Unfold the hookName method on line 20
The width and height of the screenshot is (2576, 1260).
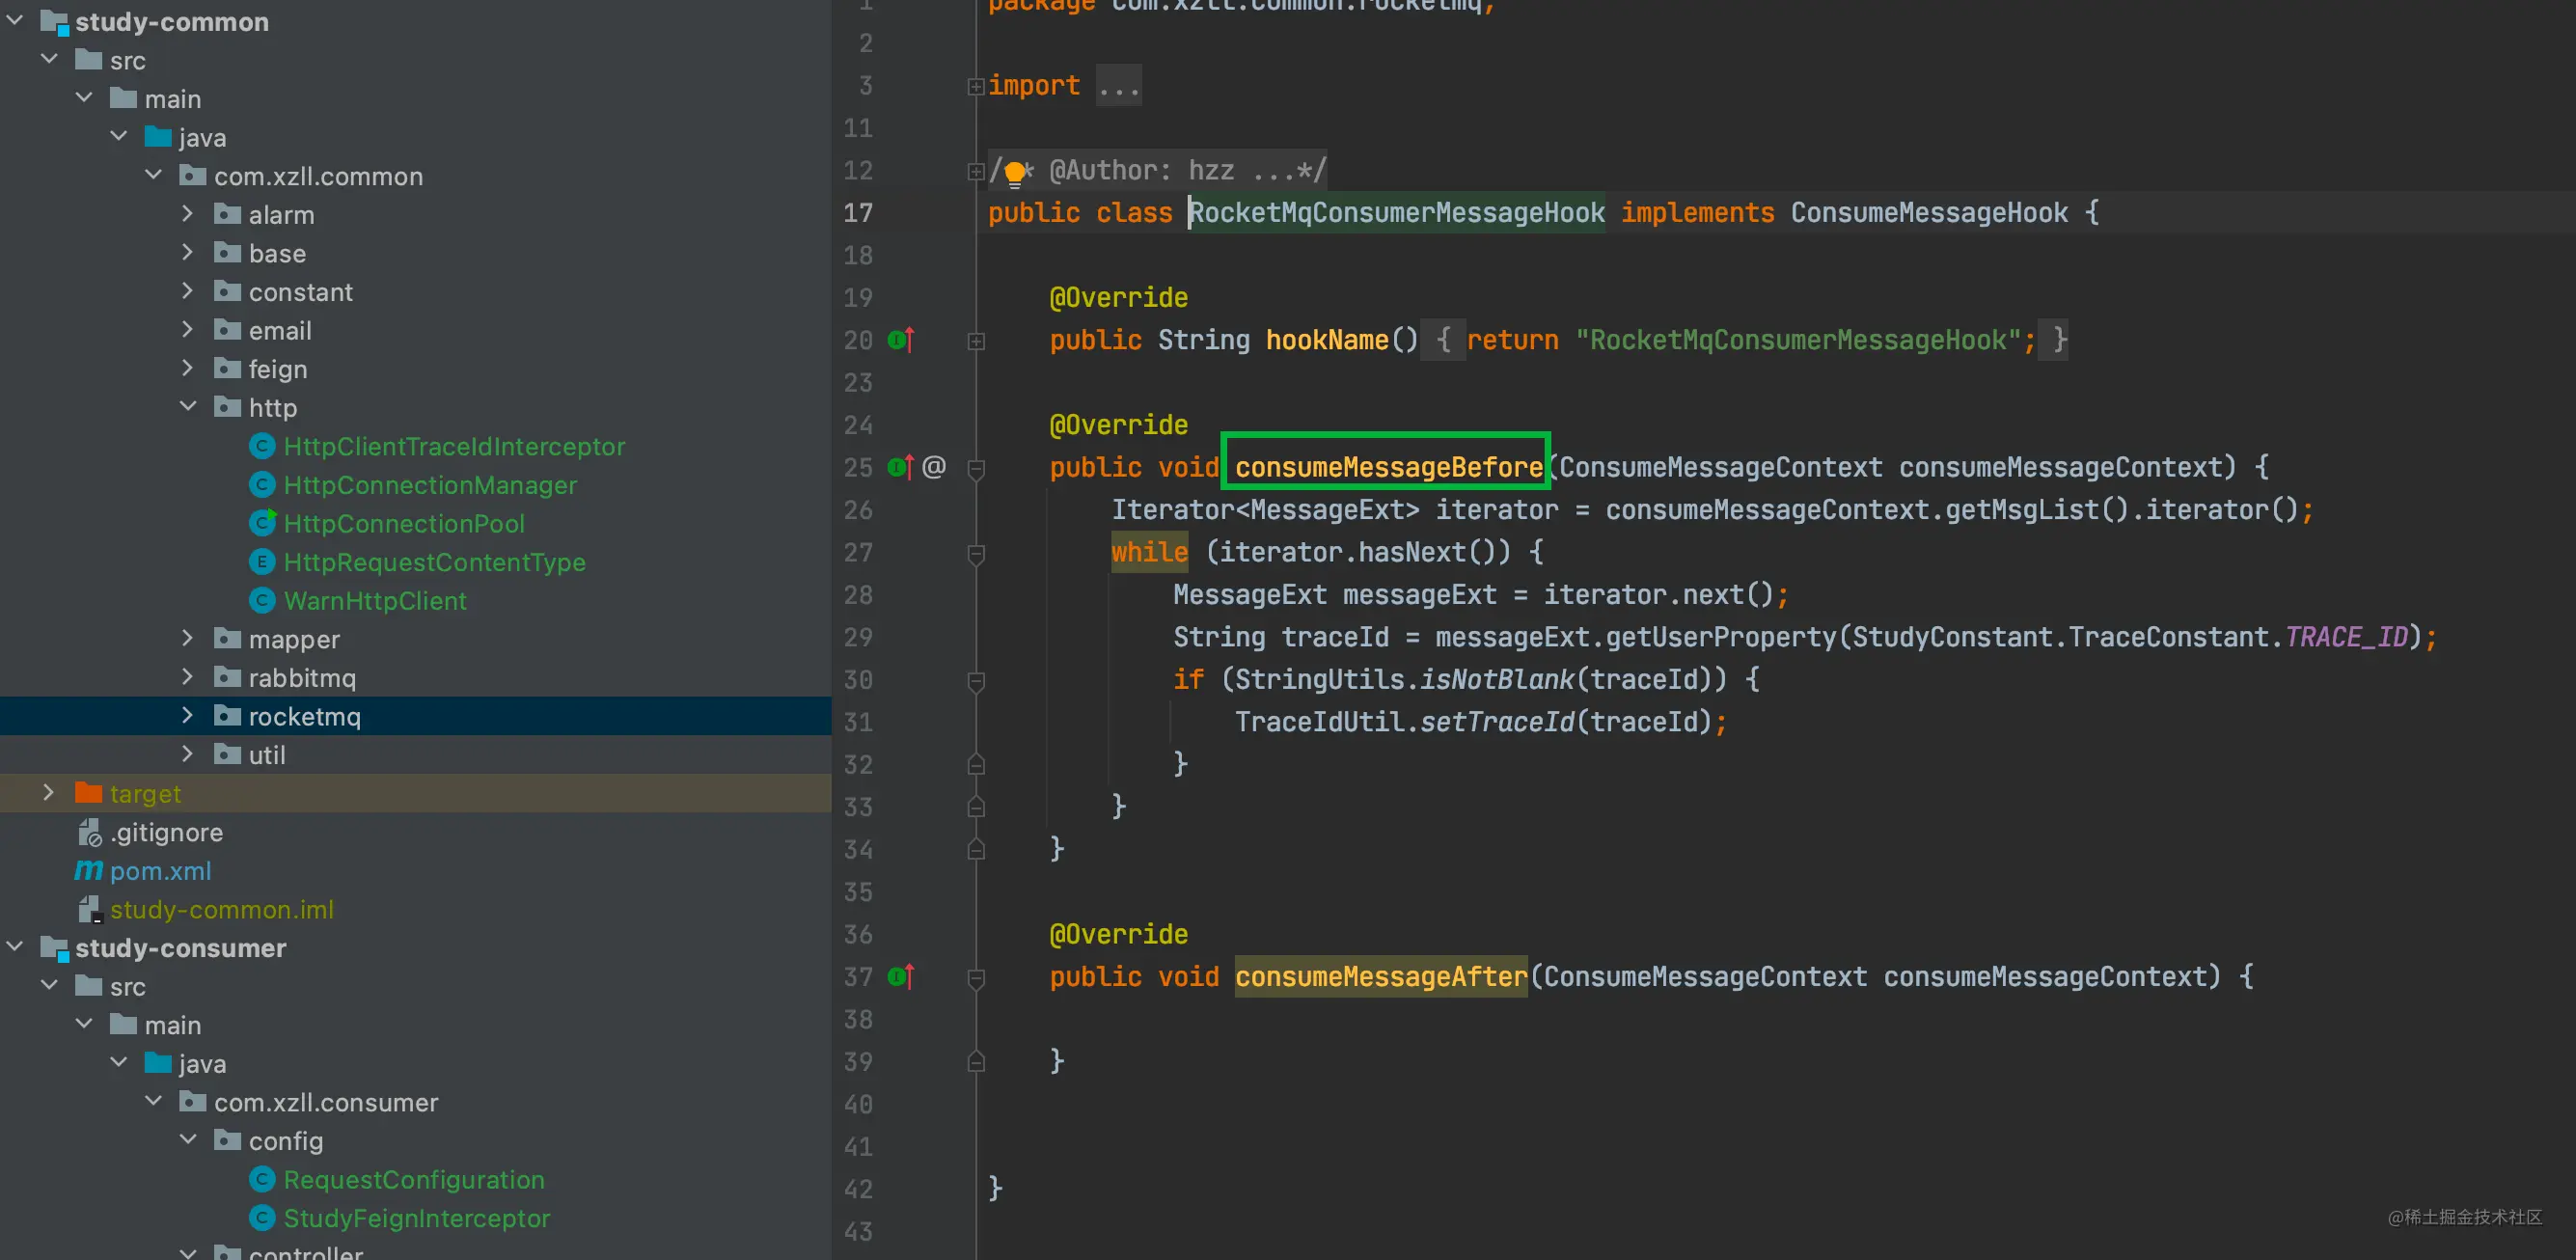tap(976, 342)
